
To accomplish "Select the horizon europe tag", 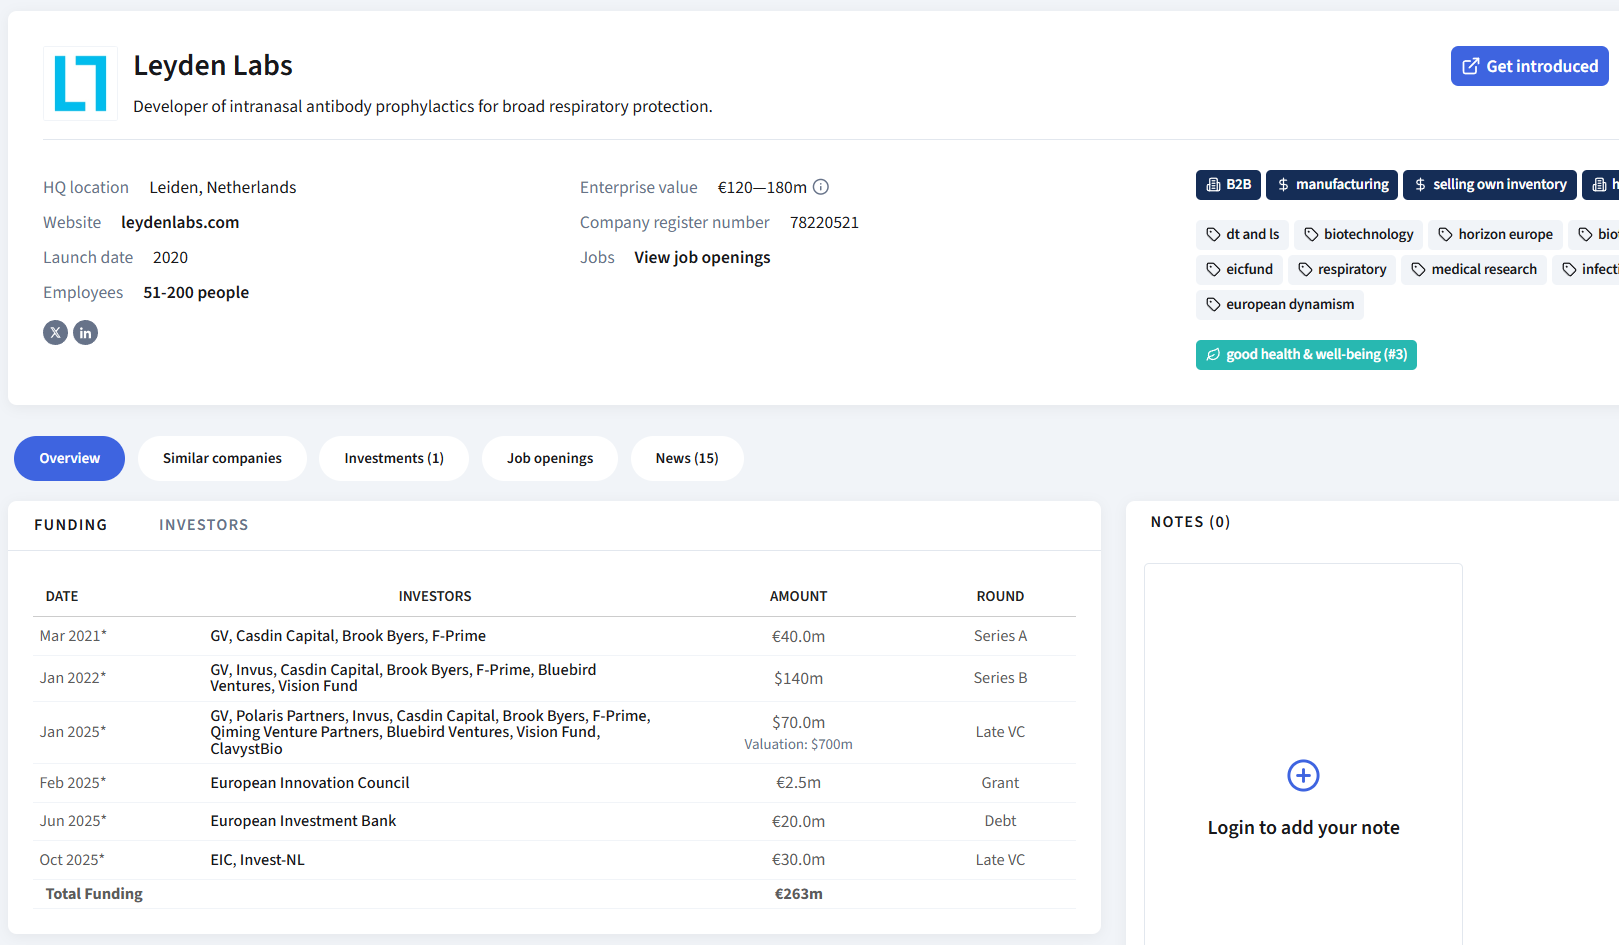I will [1495, 235].
